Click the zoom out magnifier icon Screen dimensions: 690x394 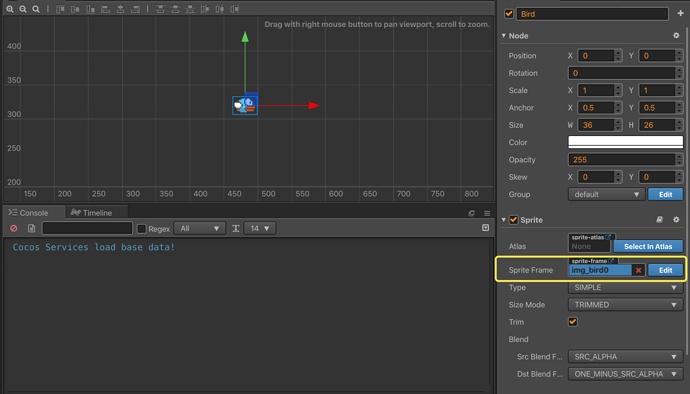click(23, 9)
